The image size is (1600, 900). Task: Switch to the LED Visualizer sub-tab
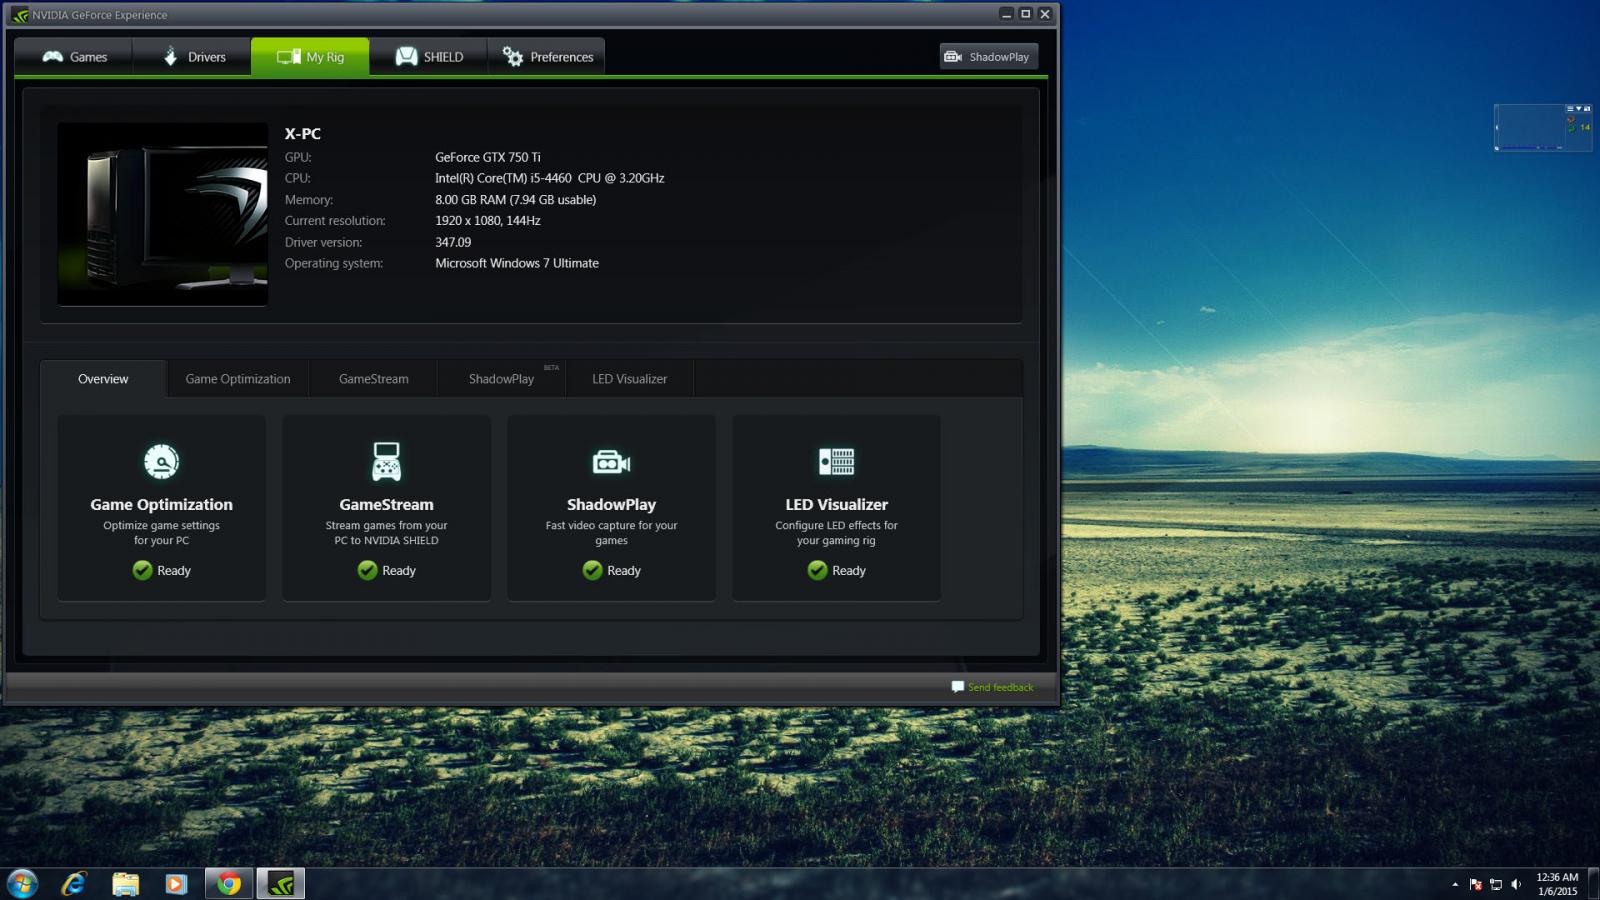(629, 379)
